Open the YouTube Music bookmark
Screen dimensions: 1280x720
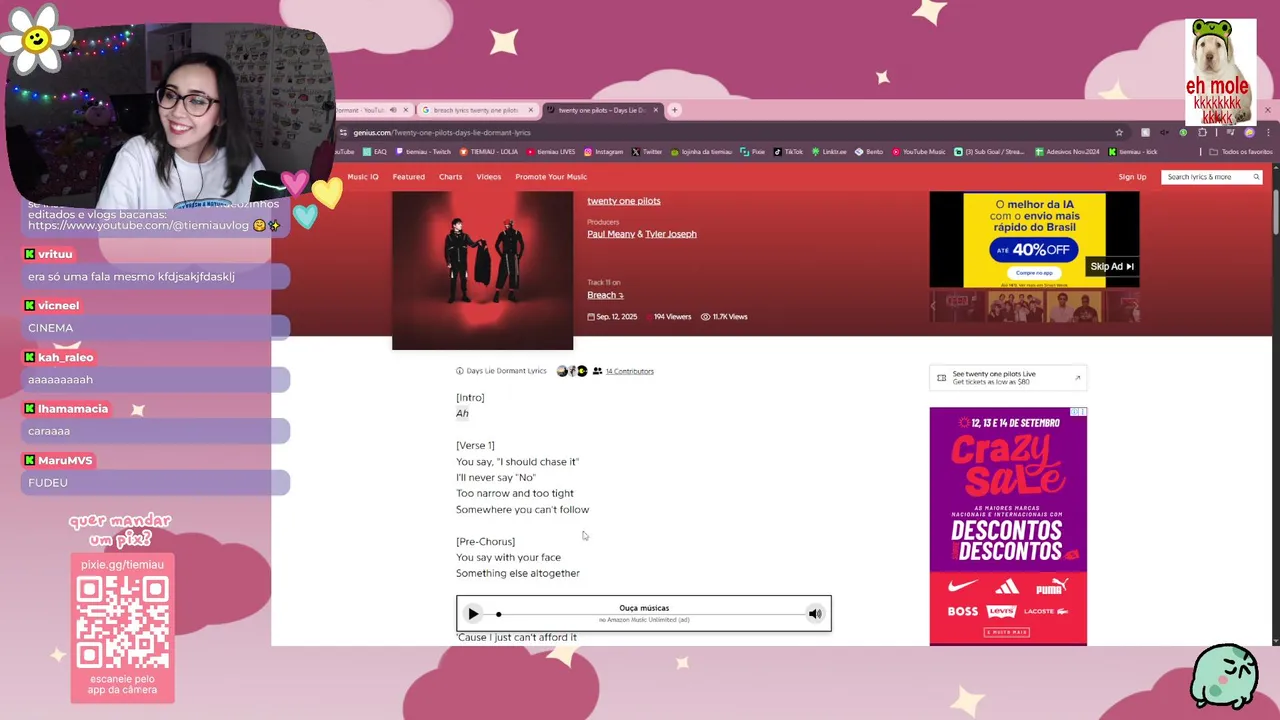tap(919, 152)
